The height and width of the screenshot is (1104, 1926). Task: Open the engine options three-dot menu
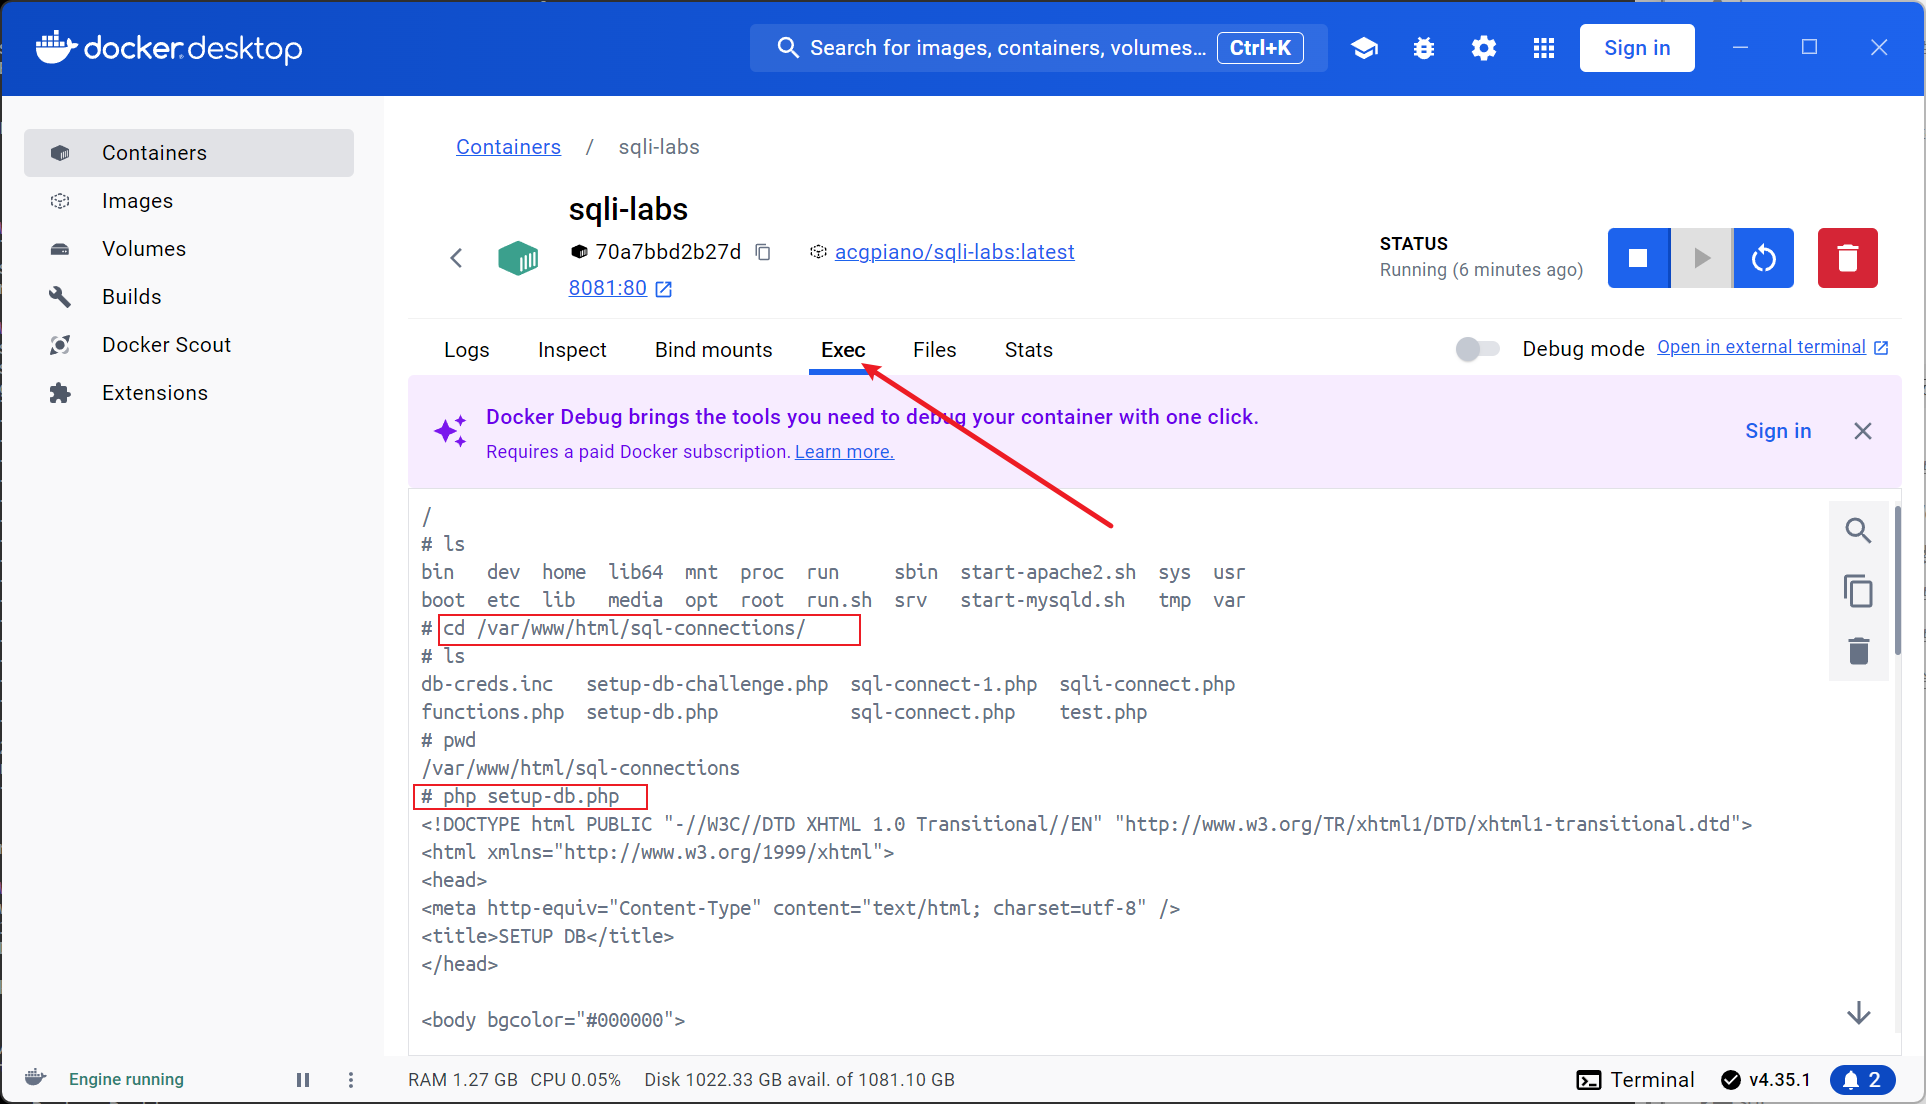click(x=351, y=1080)
